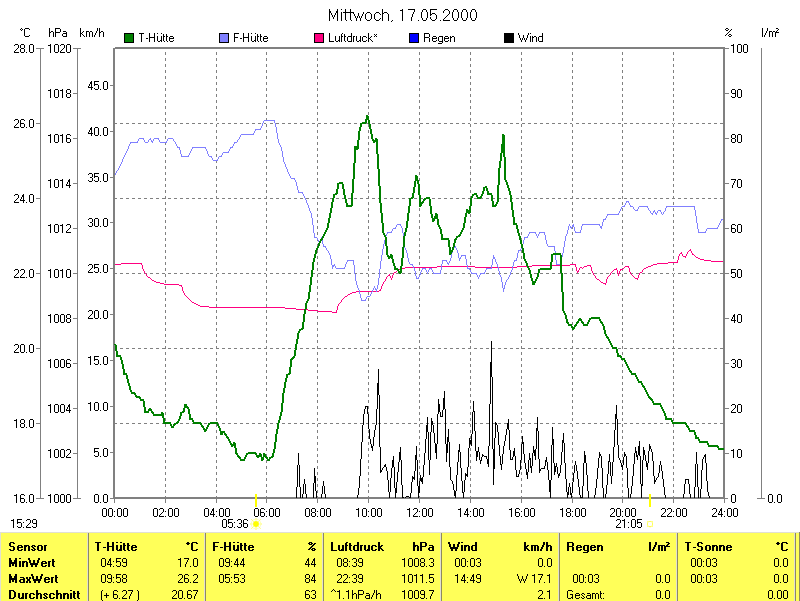Click the 15:29 timestamp below the chart
800x601 pixels.
point(24,523)
